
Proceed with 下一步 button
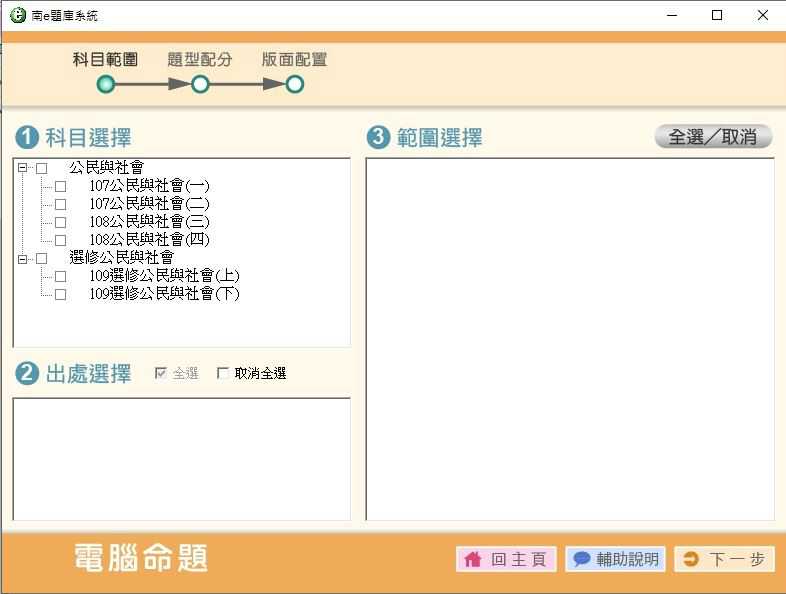(724, 559)
